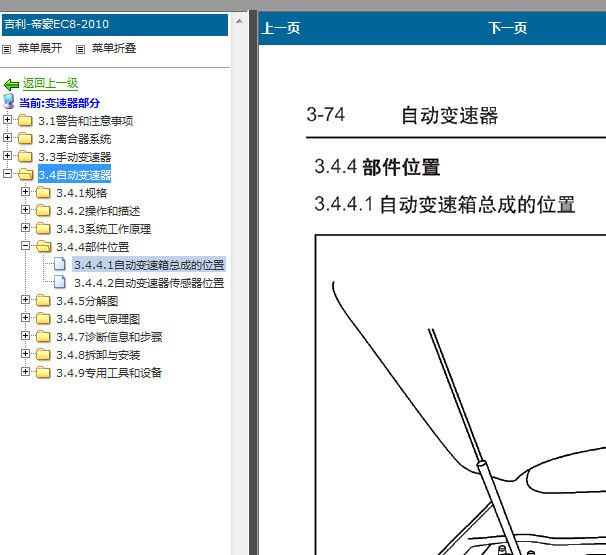This screenshot has height=555, width=606.
Task: Collapse the 3.4.4部件位置 node
Action: tap(25, 246)
